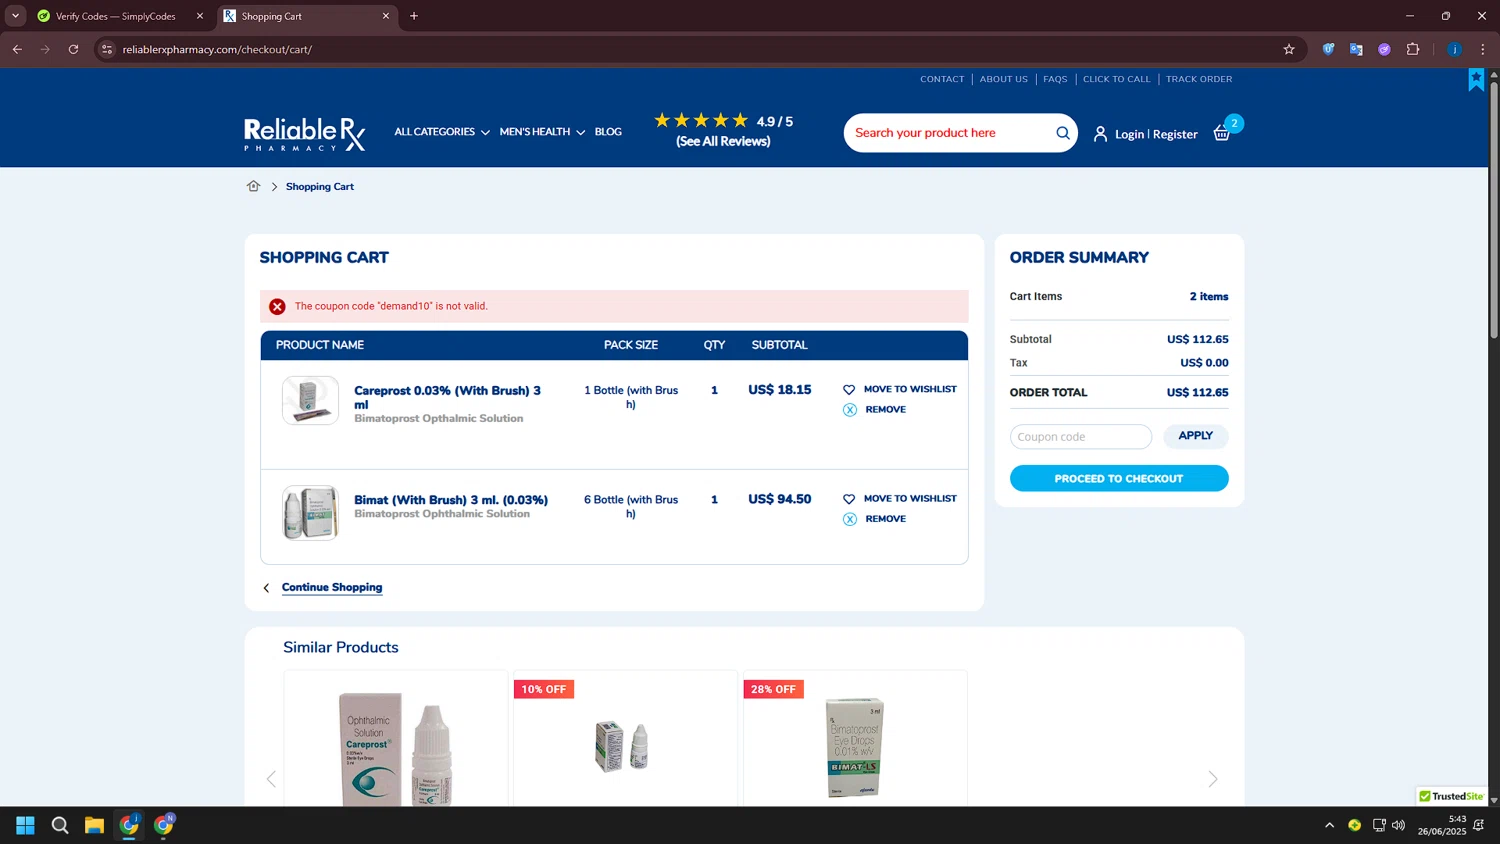Screen dimensions: 1500x844
Task: Click the Careprost Ophthalmic Solution similar product image
Action: coord(396,748)
